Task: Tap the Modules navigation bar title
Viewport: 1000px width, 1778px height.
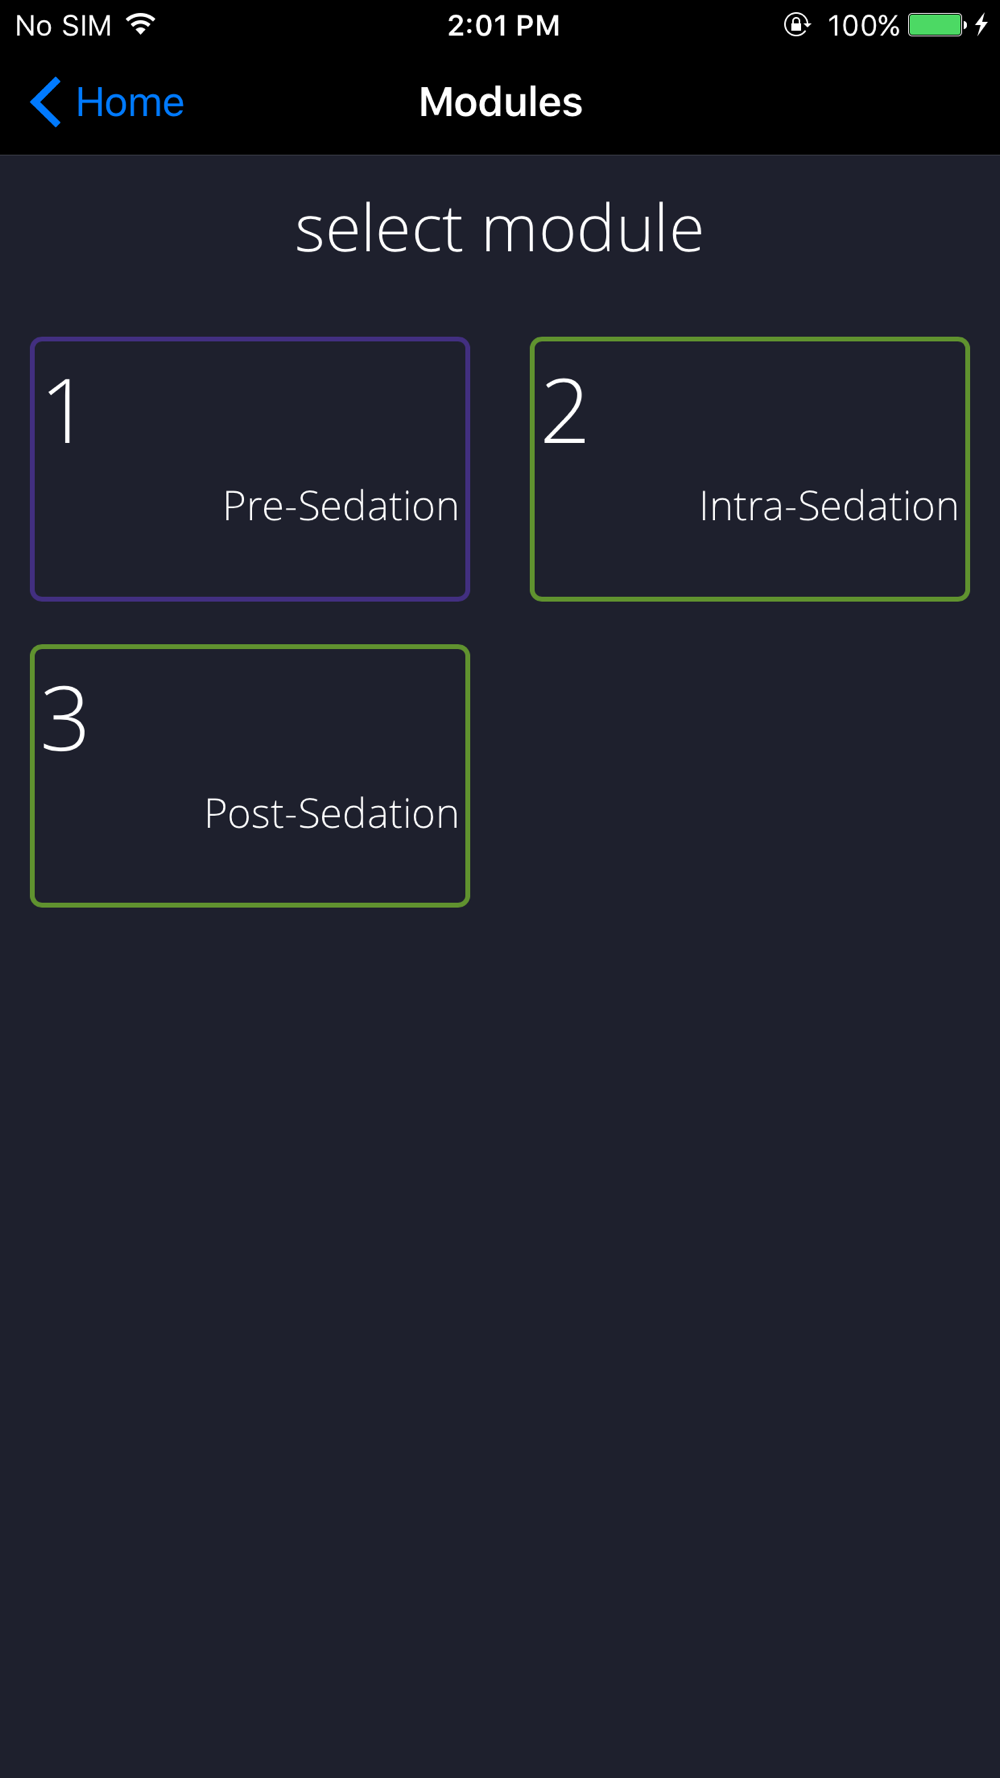Action: (500, 102)
